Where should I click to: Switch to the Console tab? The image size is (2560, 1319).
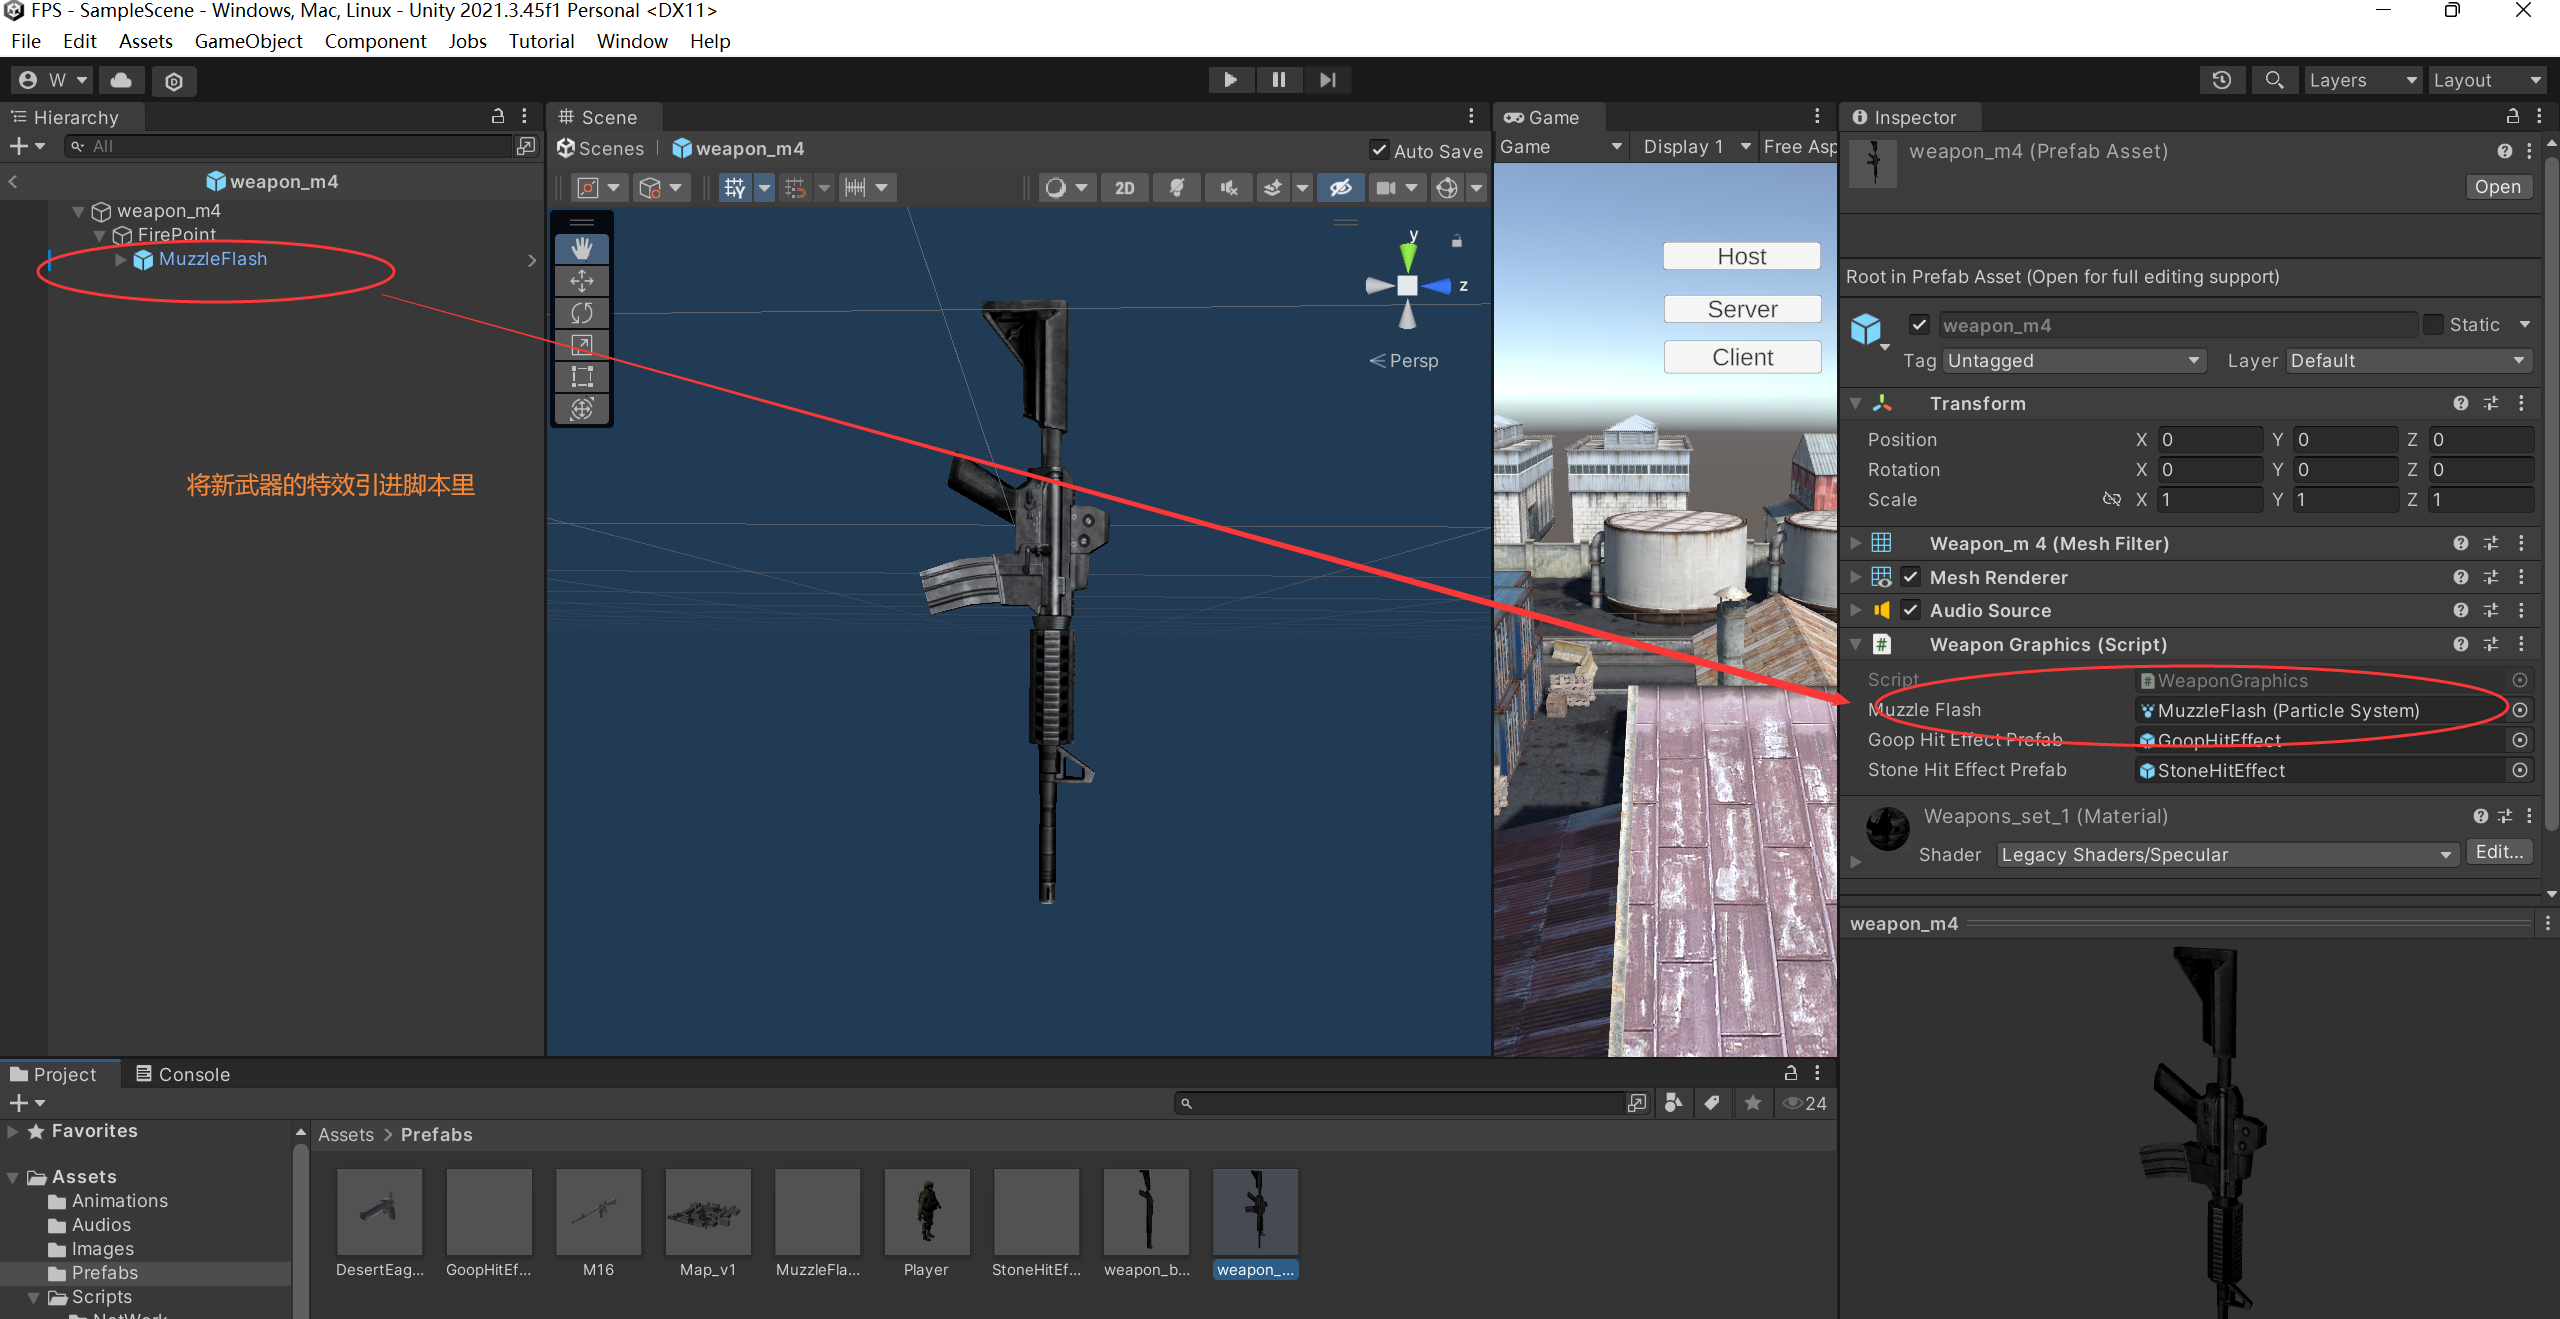(x=183, y=1074)
